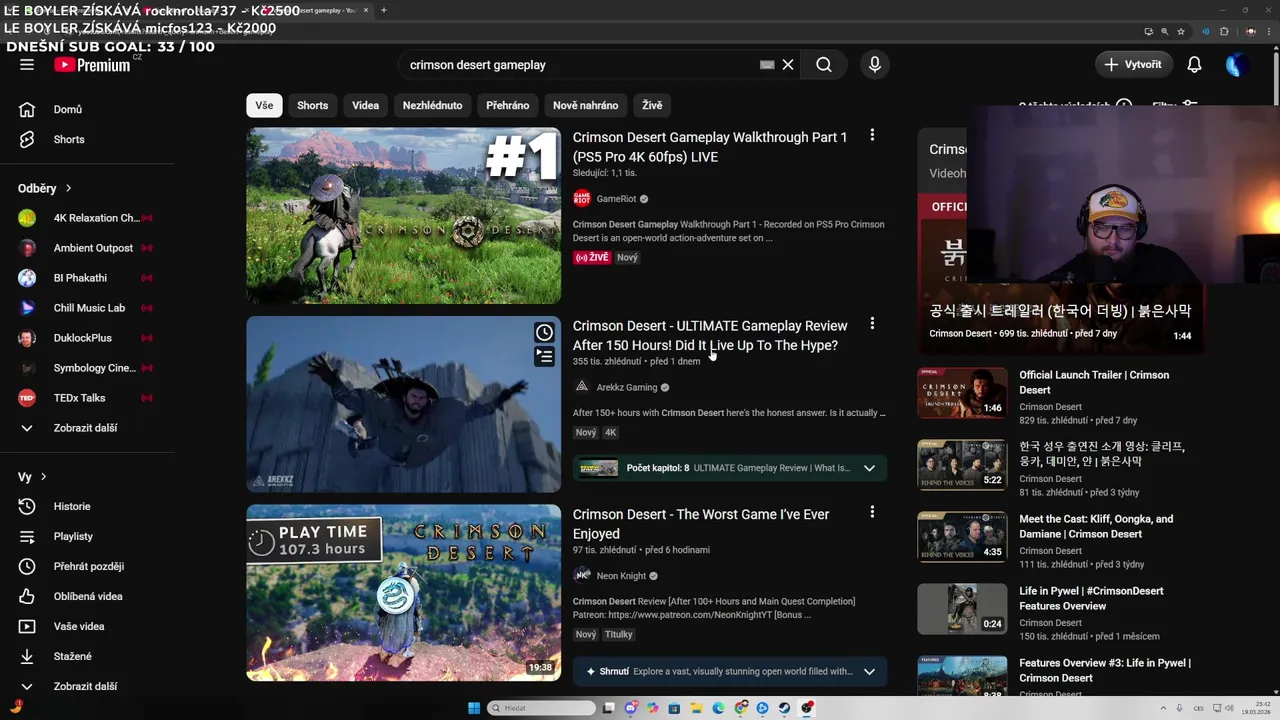1280x720 pixels.
Task: Clear the search query with X
Action: (x=788, y=65)
